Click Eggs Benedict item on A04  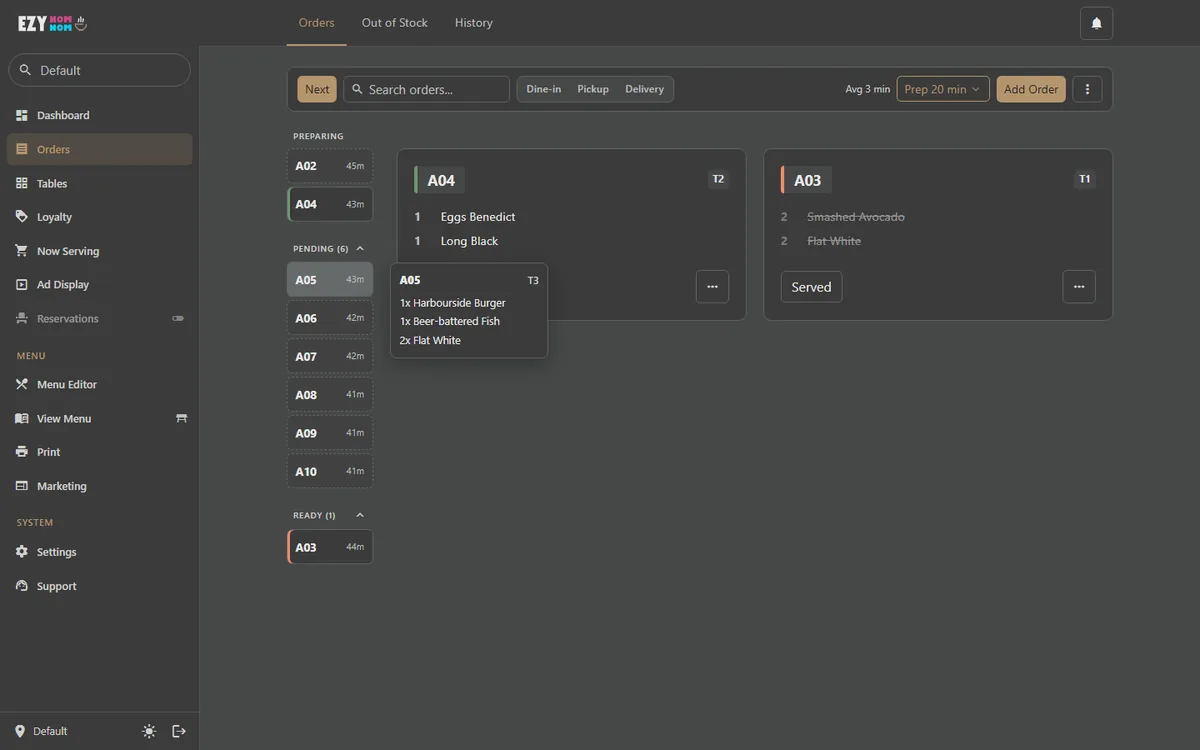[478, 217]
